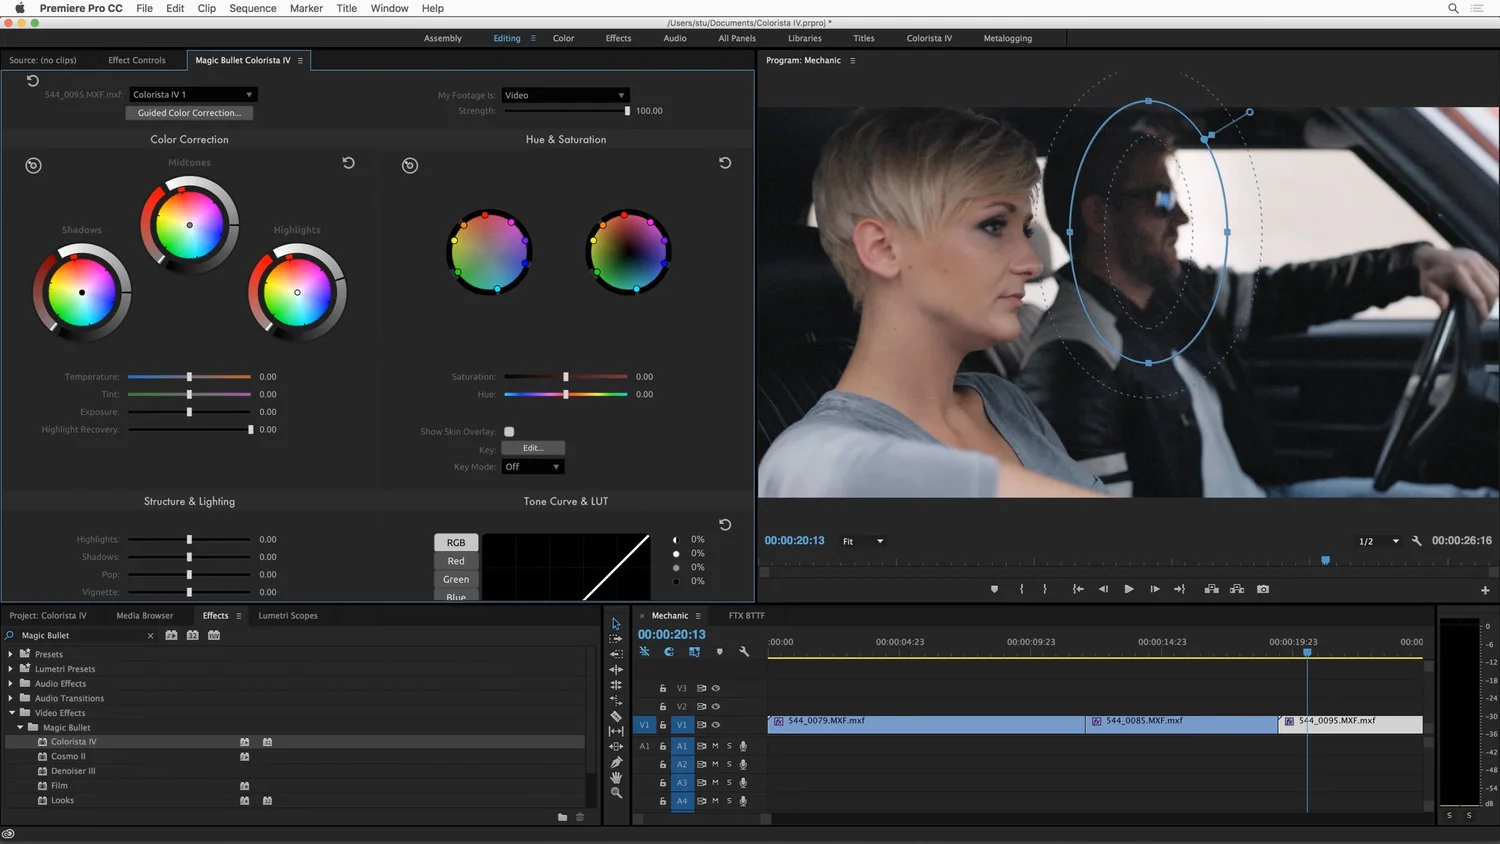This screenshot has width=1500, height=844.
Task: Toggle V3 track output eye icon
Action: pos(716,688)
